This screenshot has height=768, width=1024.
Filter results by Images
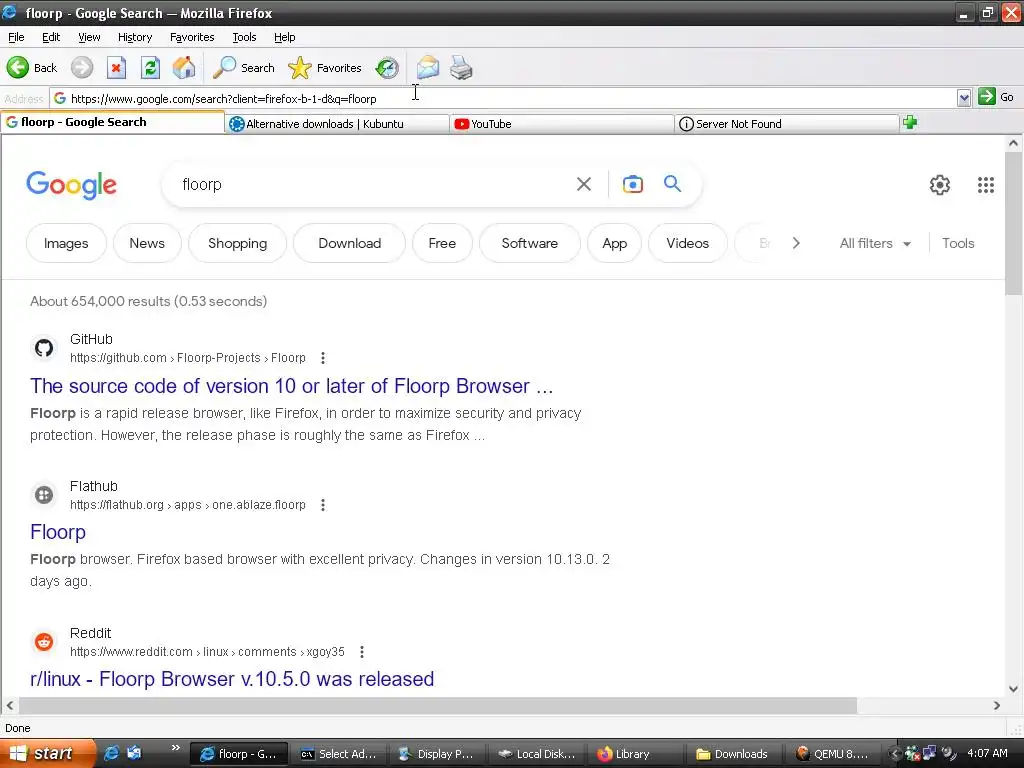(66, 243)
